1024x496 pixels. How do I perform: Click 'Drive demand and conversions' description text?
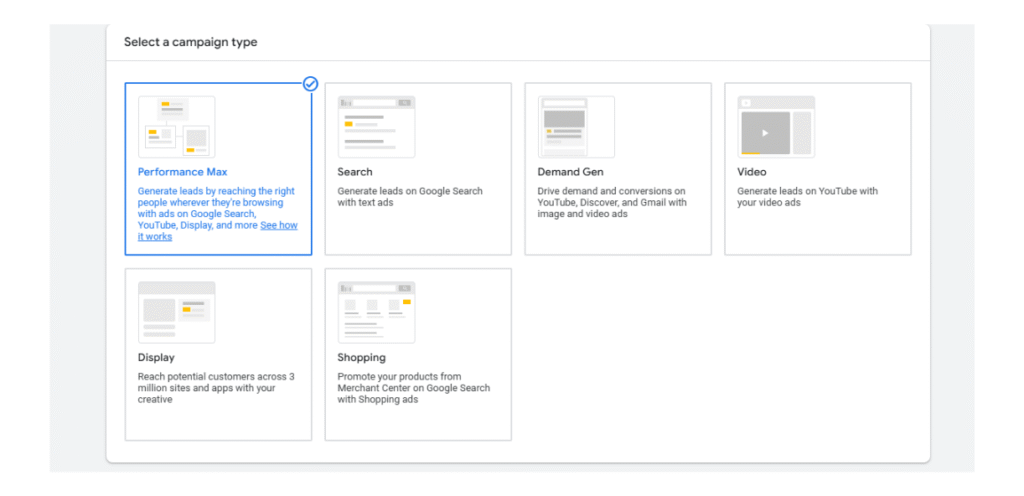tap(612, 202)
